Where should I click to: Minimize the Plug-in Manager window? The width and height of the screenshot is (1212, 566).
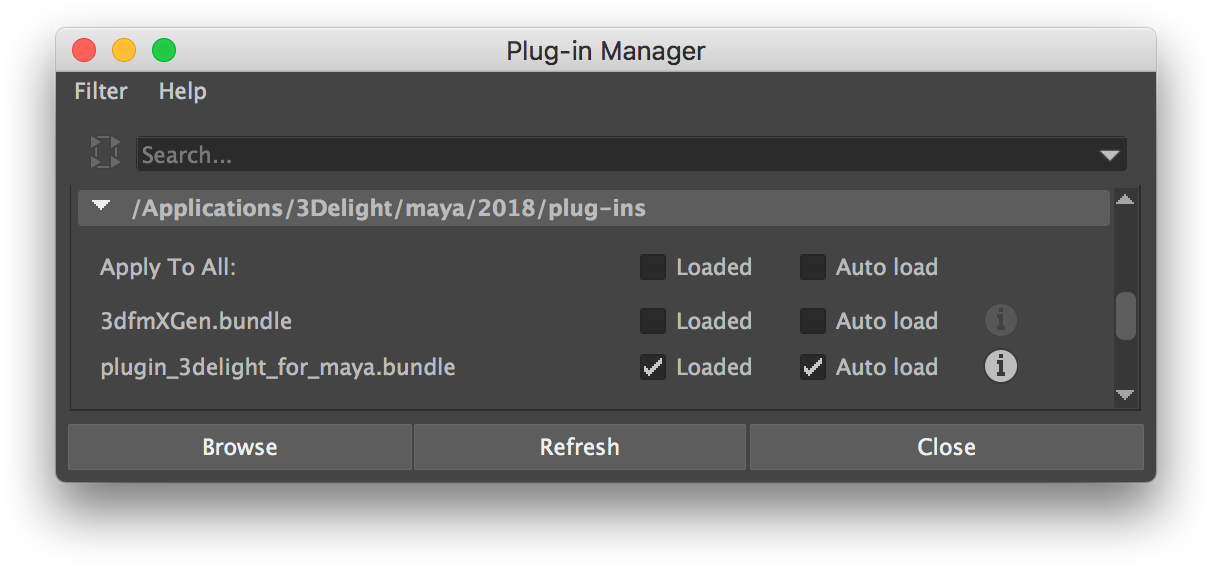click(x=124, y=50)
